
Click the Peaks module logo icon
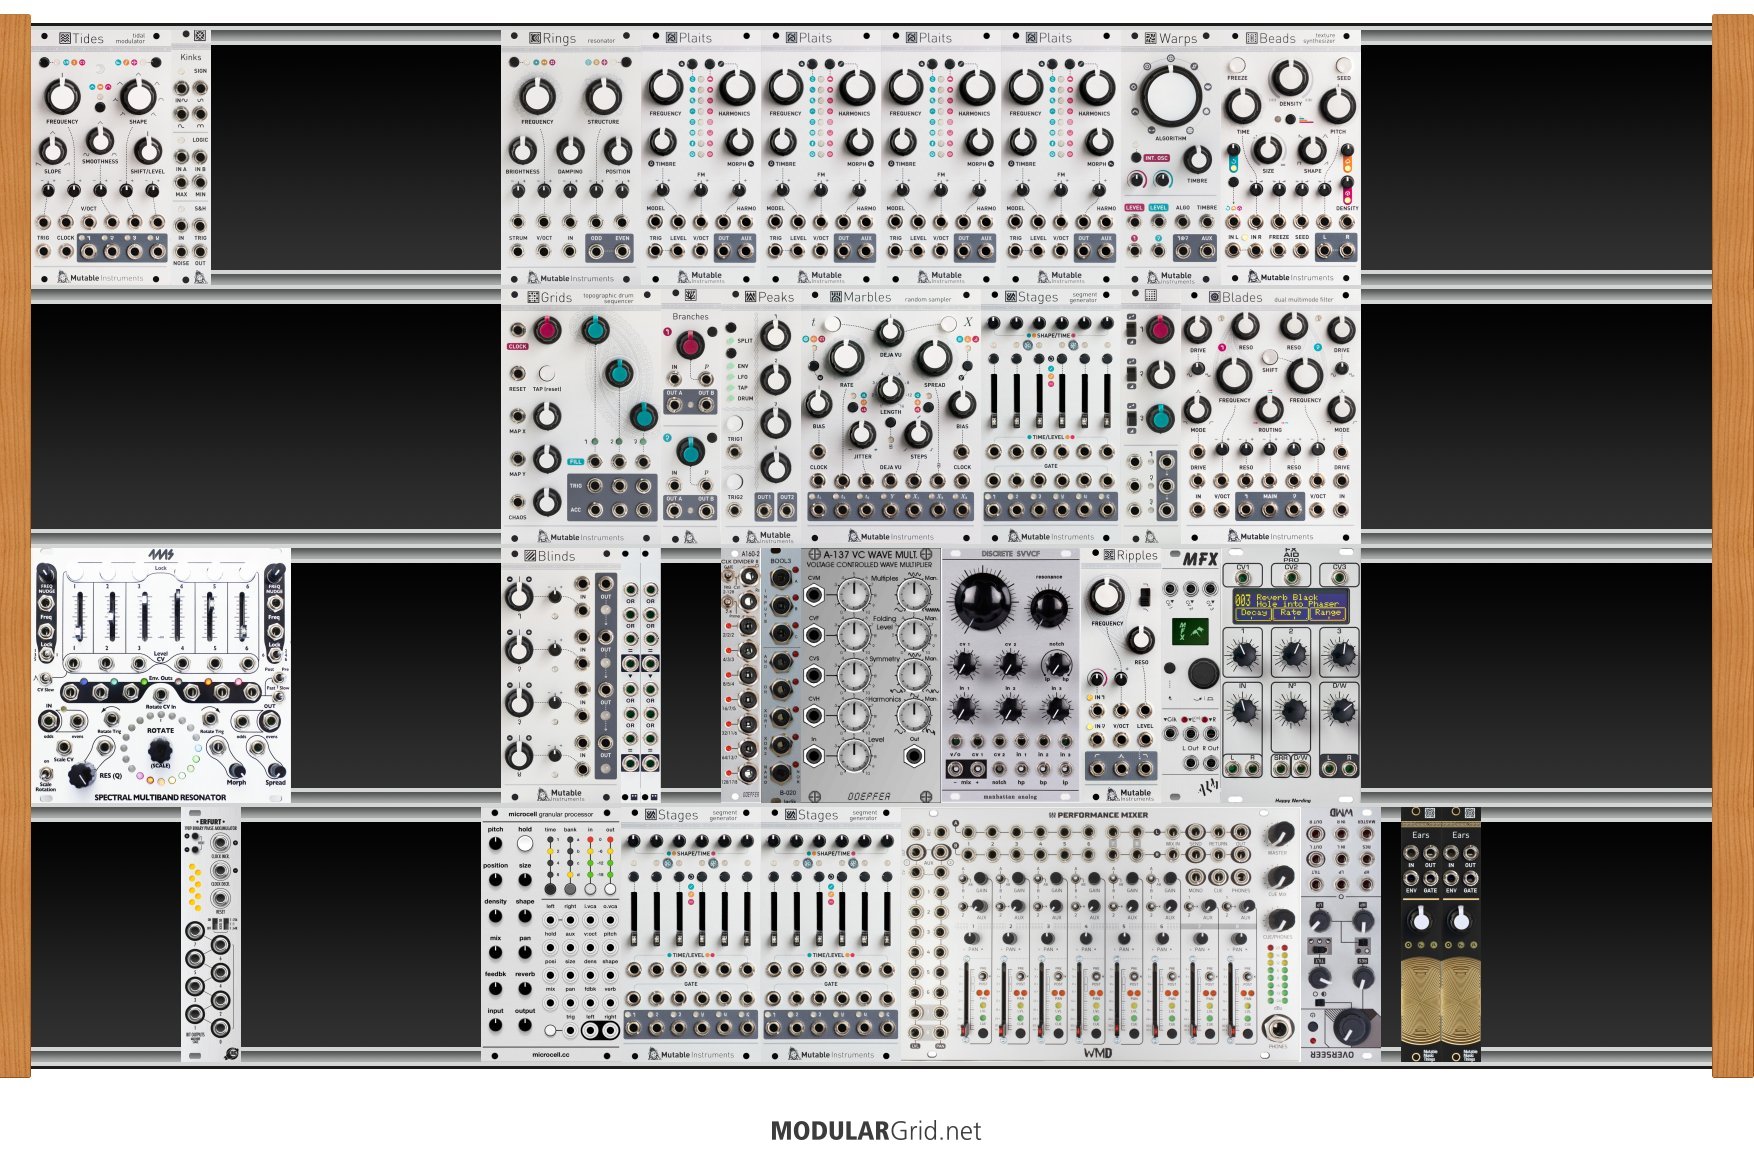click(x=750, y=297)
